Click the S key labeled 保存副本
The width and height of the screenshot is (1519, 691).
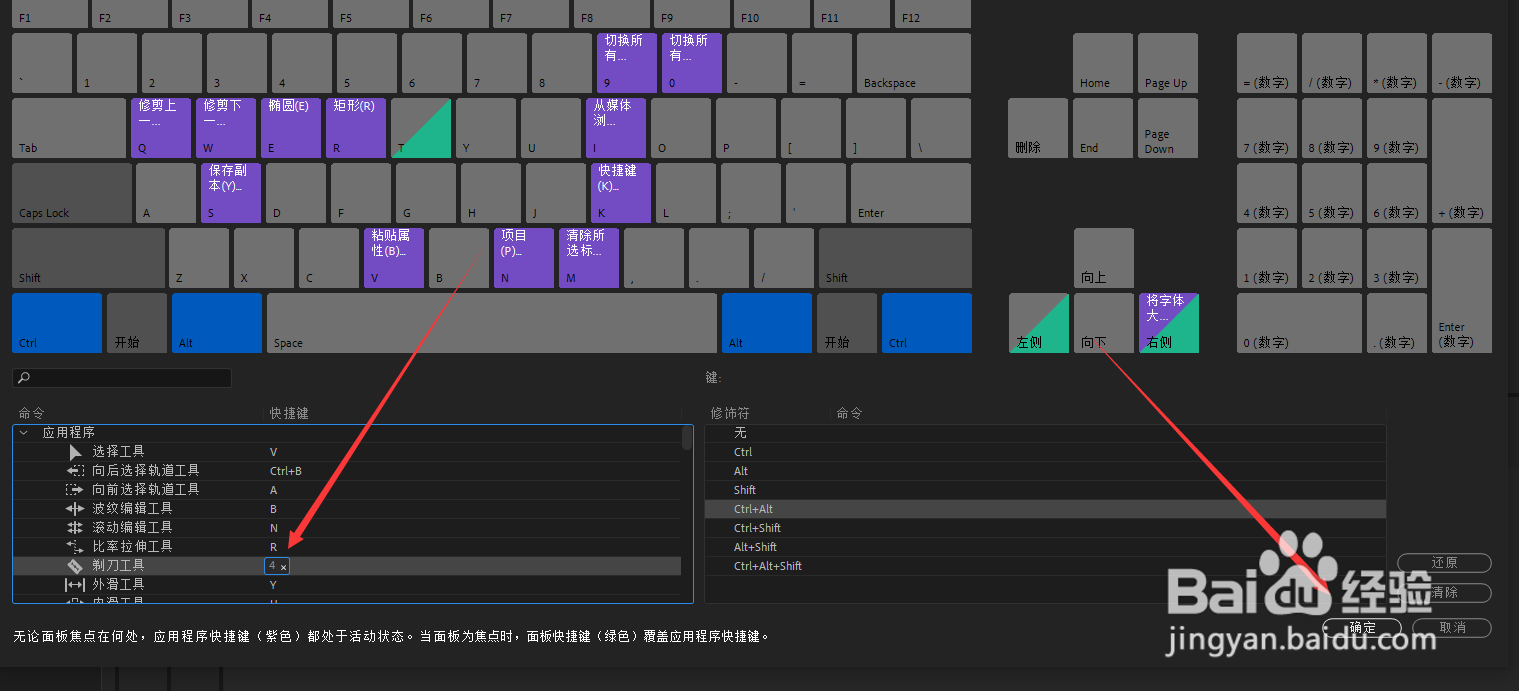(231, 193)
